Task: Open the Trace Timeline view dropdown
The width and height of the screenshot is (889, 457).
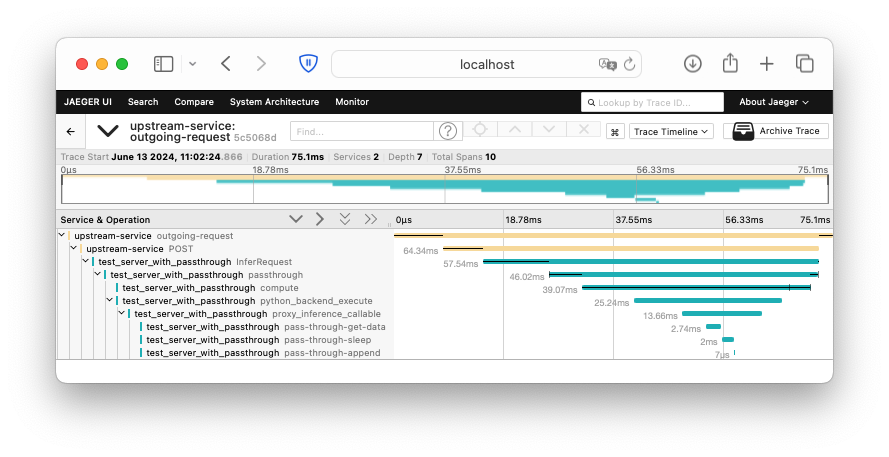Action: click(671, 131)
